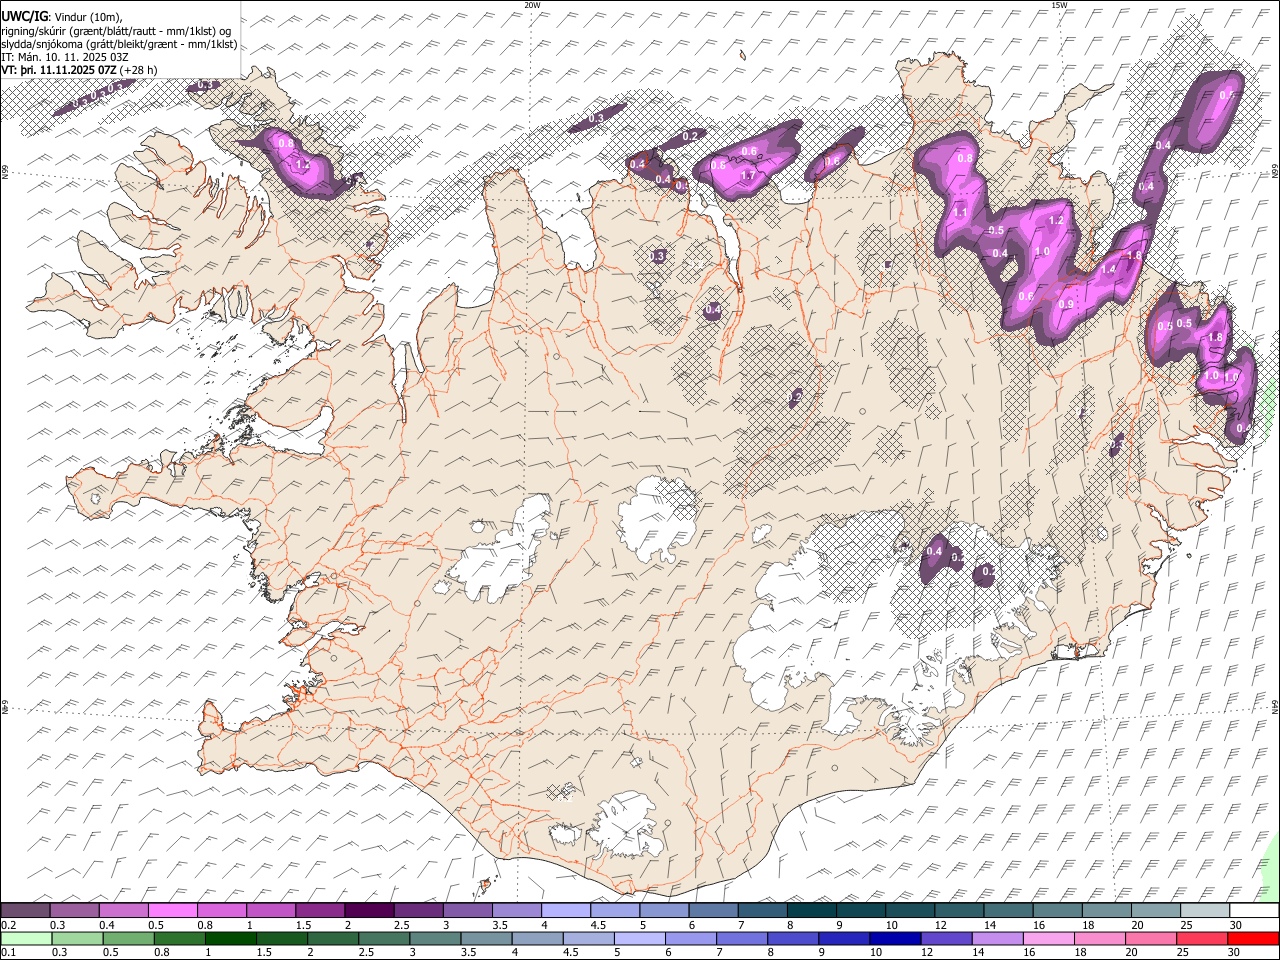Click the Mýrdalsjökull glacier on the south coast

[x=625, y=825]
